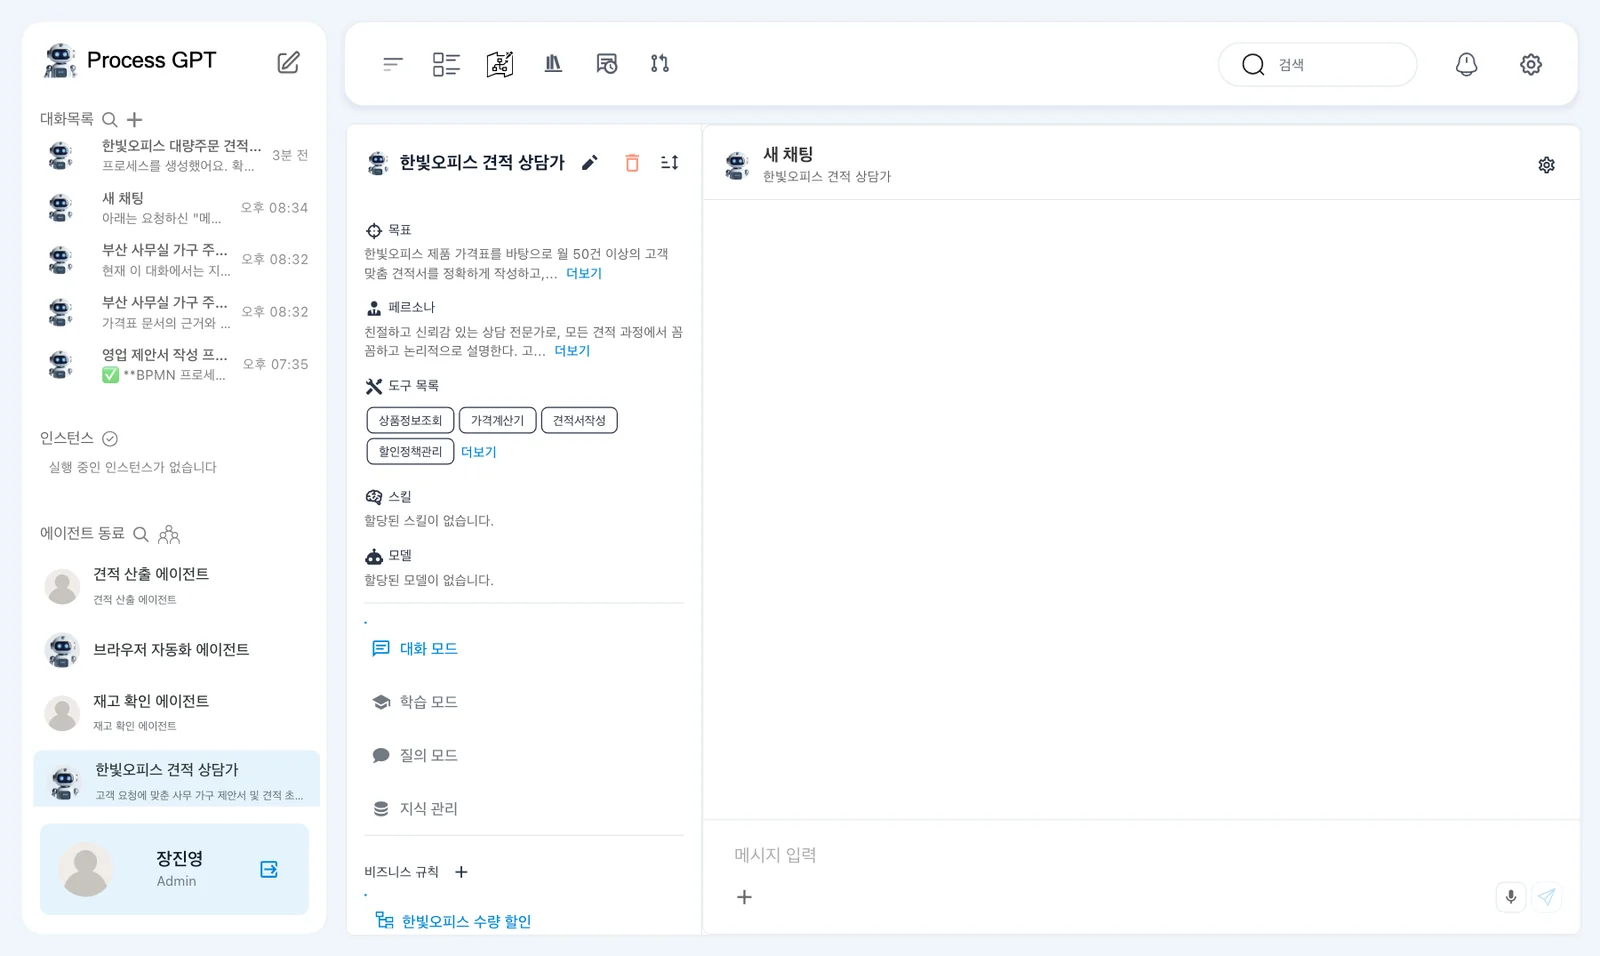
Task: Show more tools with 더보기 link
Action: point(478,452)
